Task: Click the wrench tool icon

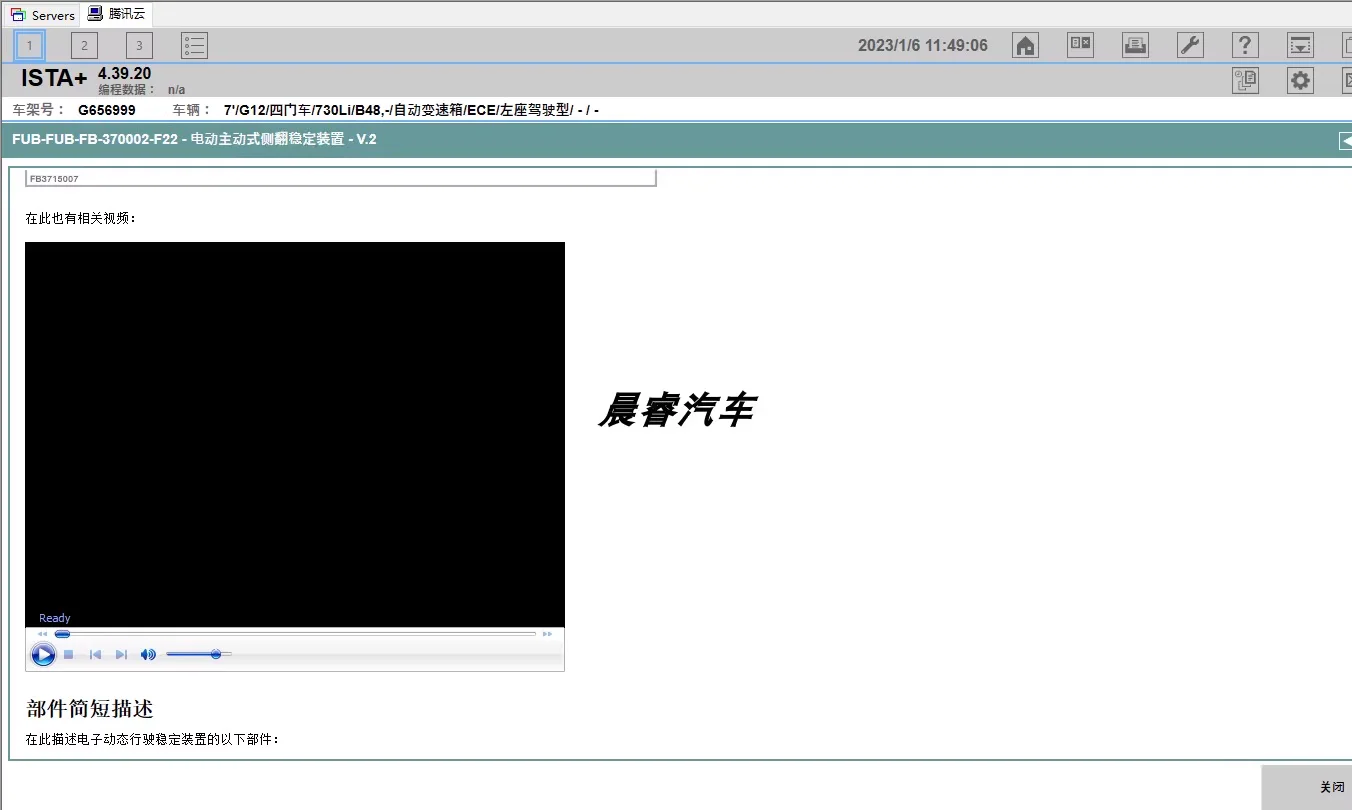Action: coord(1190,45)
